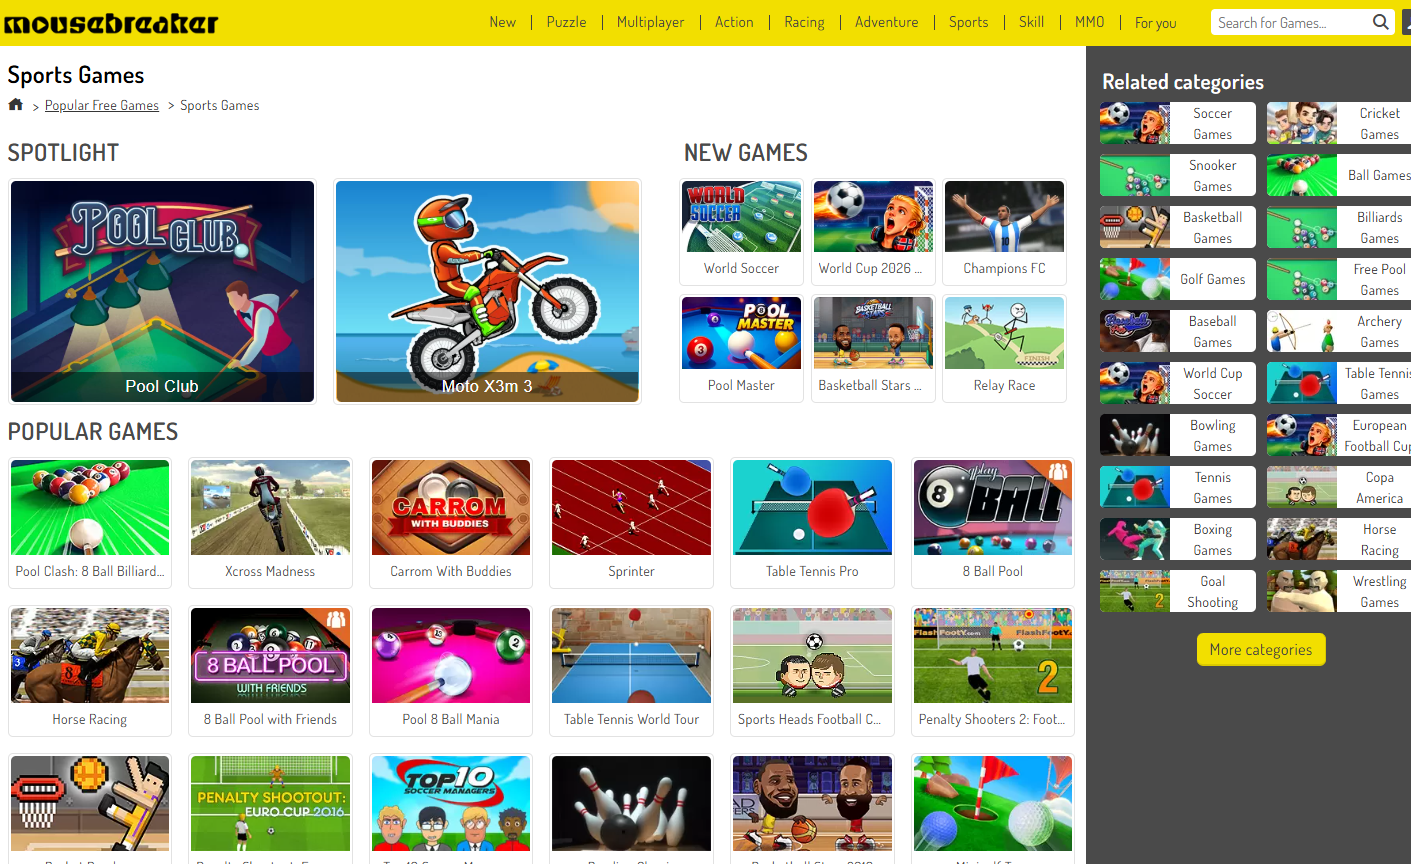Open the Cricket Games category icon
Screen dimensions: 1411x864
click(1302, 124)
